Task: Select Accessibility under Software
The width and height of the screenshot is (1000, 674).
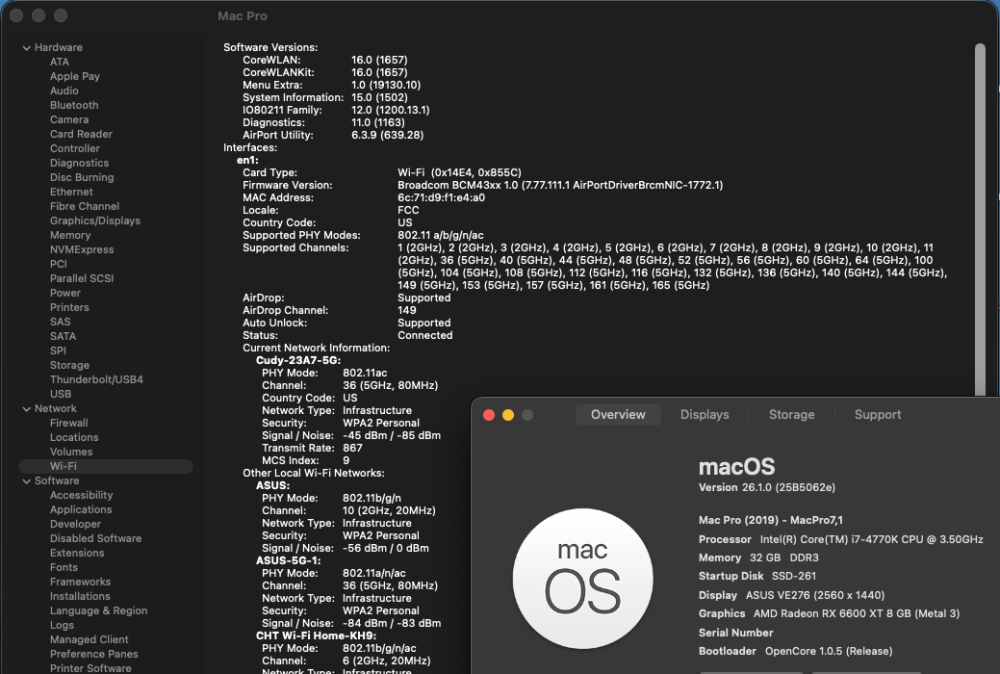Action: tap(81, 495)
